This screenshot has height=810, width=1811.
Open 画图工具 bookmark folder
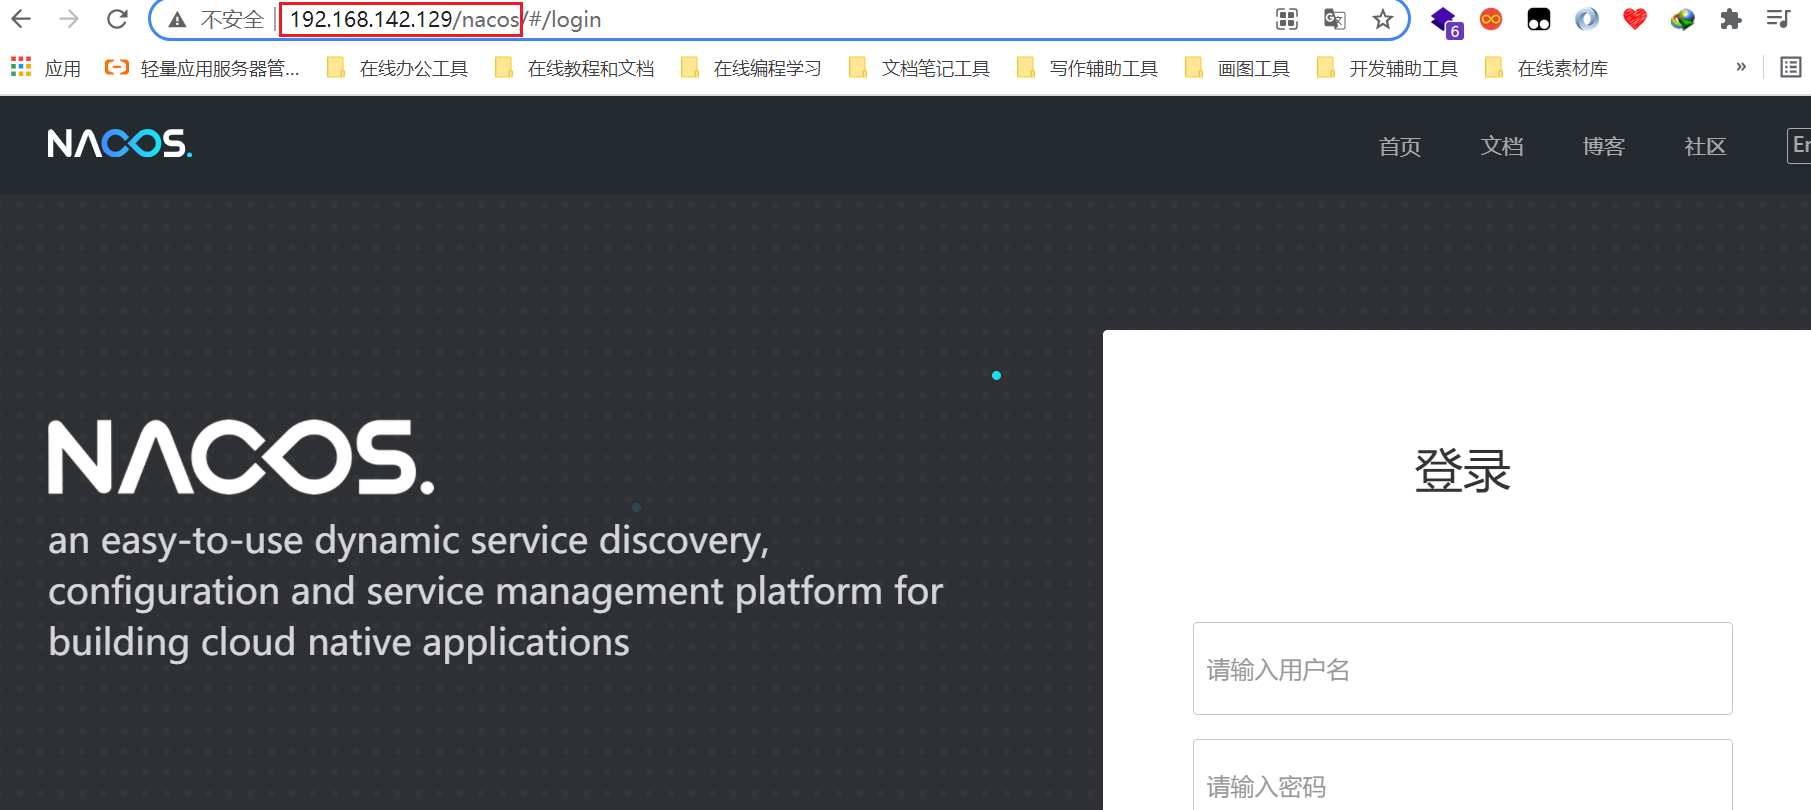coord(1237,67)
